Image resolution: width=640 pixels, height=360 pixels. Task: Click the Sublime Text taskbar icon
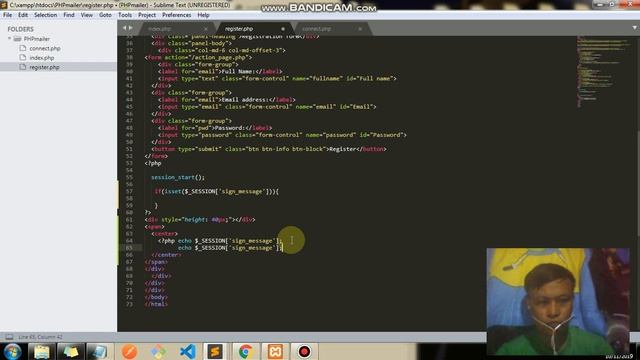click(215, 351)
